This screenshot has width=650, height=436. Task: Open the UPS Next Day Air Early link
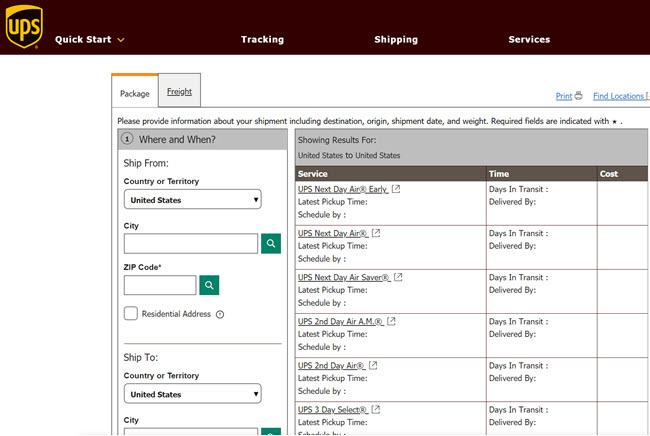coord(343,189)
